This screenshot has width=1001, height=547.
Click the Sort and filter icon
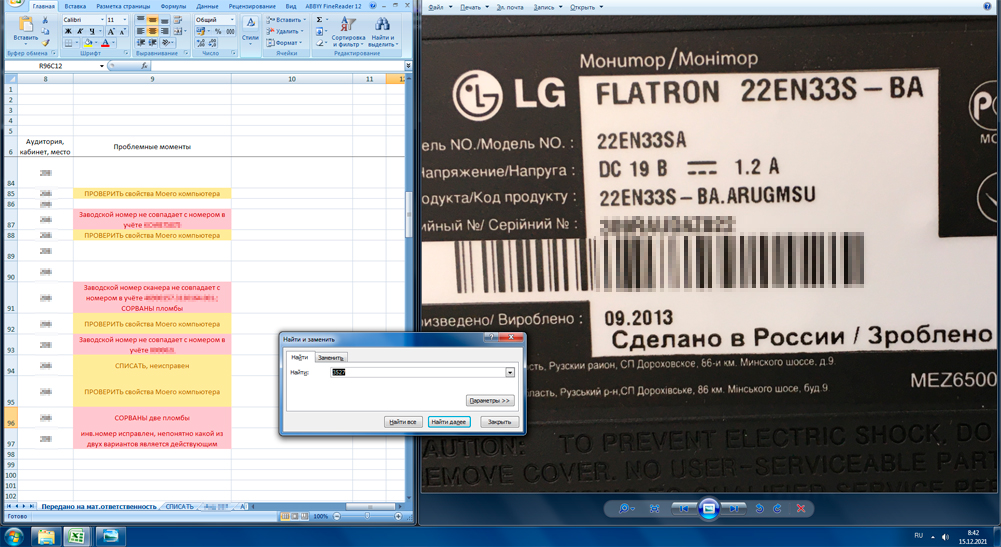(347, 24)
